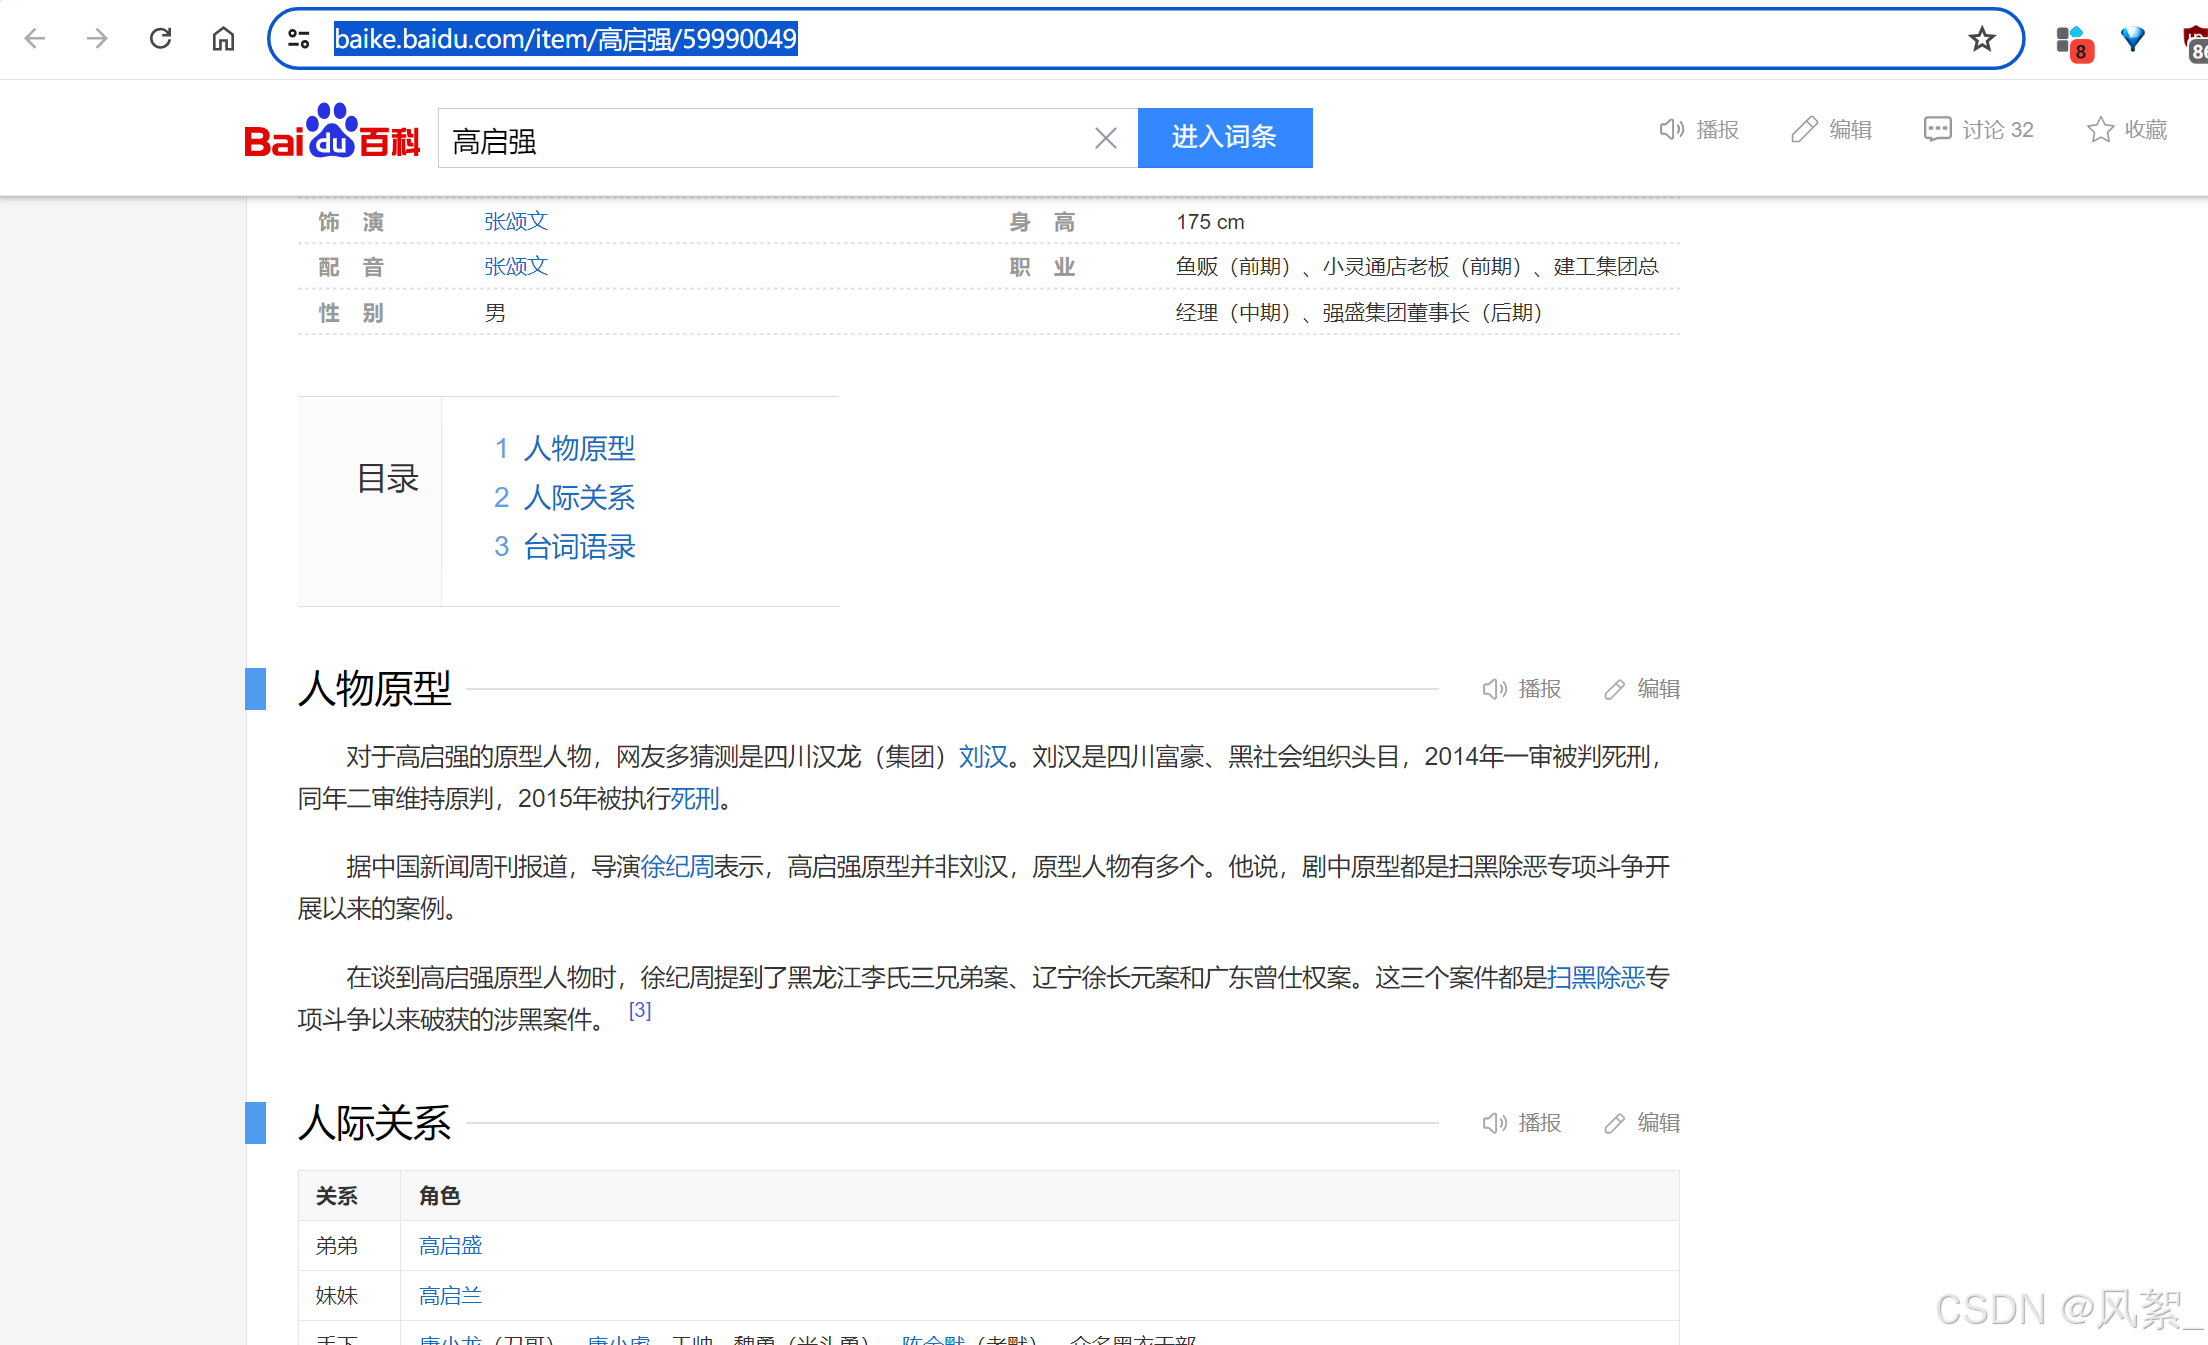Open the 刘汉 hyperlink
The image size is (2208, 1345).
point(983,757)
